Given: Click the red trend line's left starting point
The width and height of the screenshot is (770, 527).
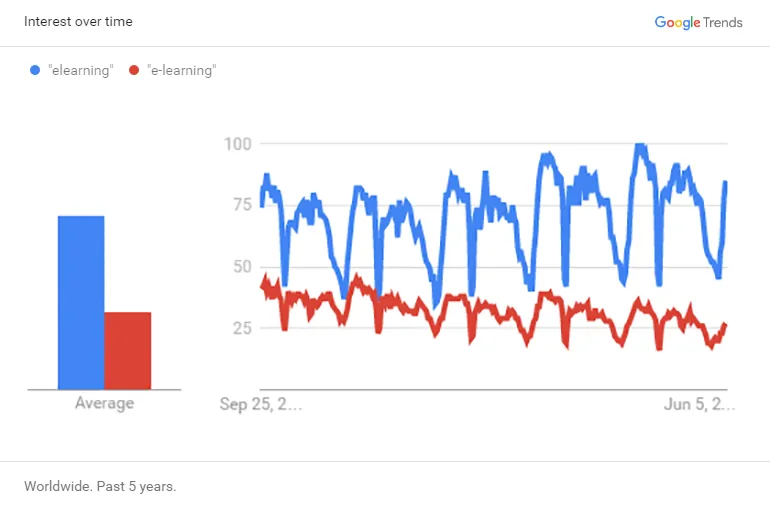Looking at the screenshot, I should pos(262,286).
